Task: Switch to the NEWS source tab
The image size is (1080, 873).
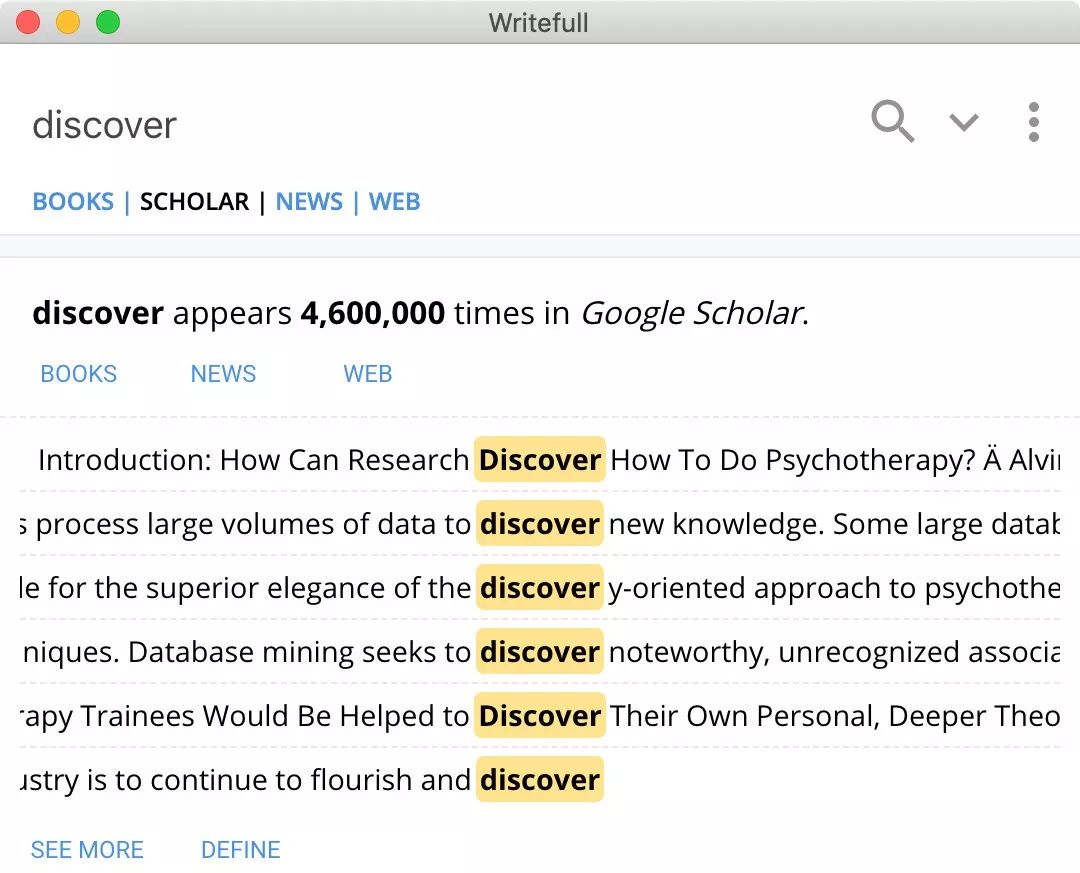Action: (x=309, y=202)
